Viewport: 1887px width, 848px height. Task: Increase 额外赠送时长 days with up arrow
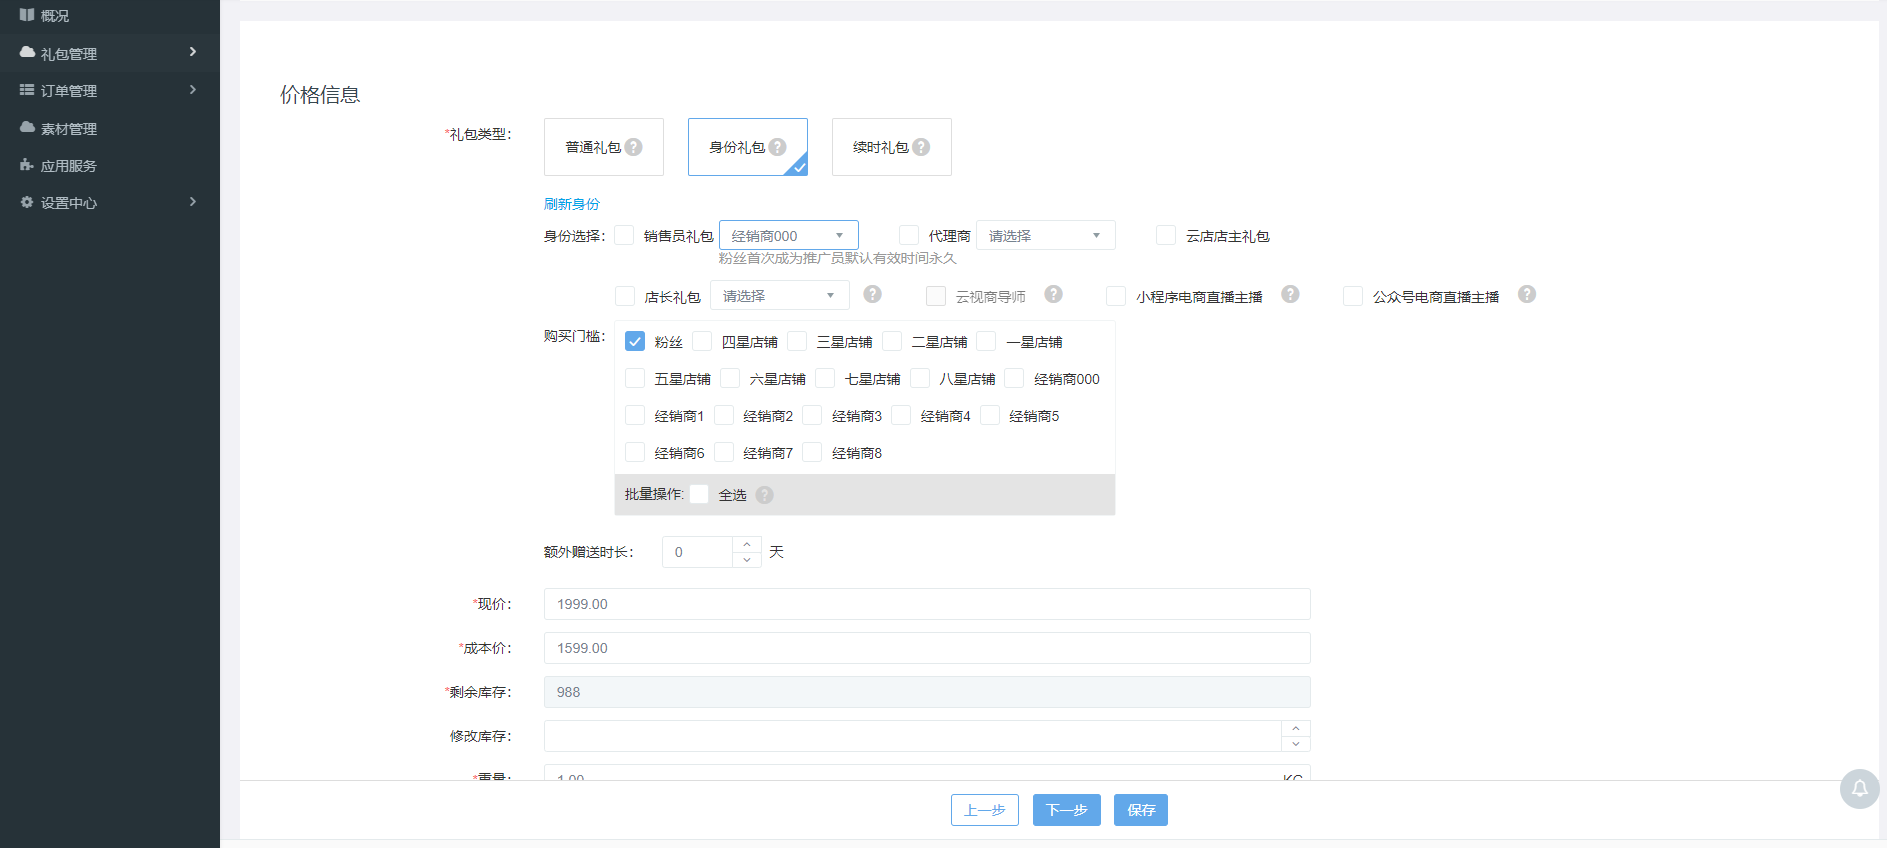click(x=747, y=545)
